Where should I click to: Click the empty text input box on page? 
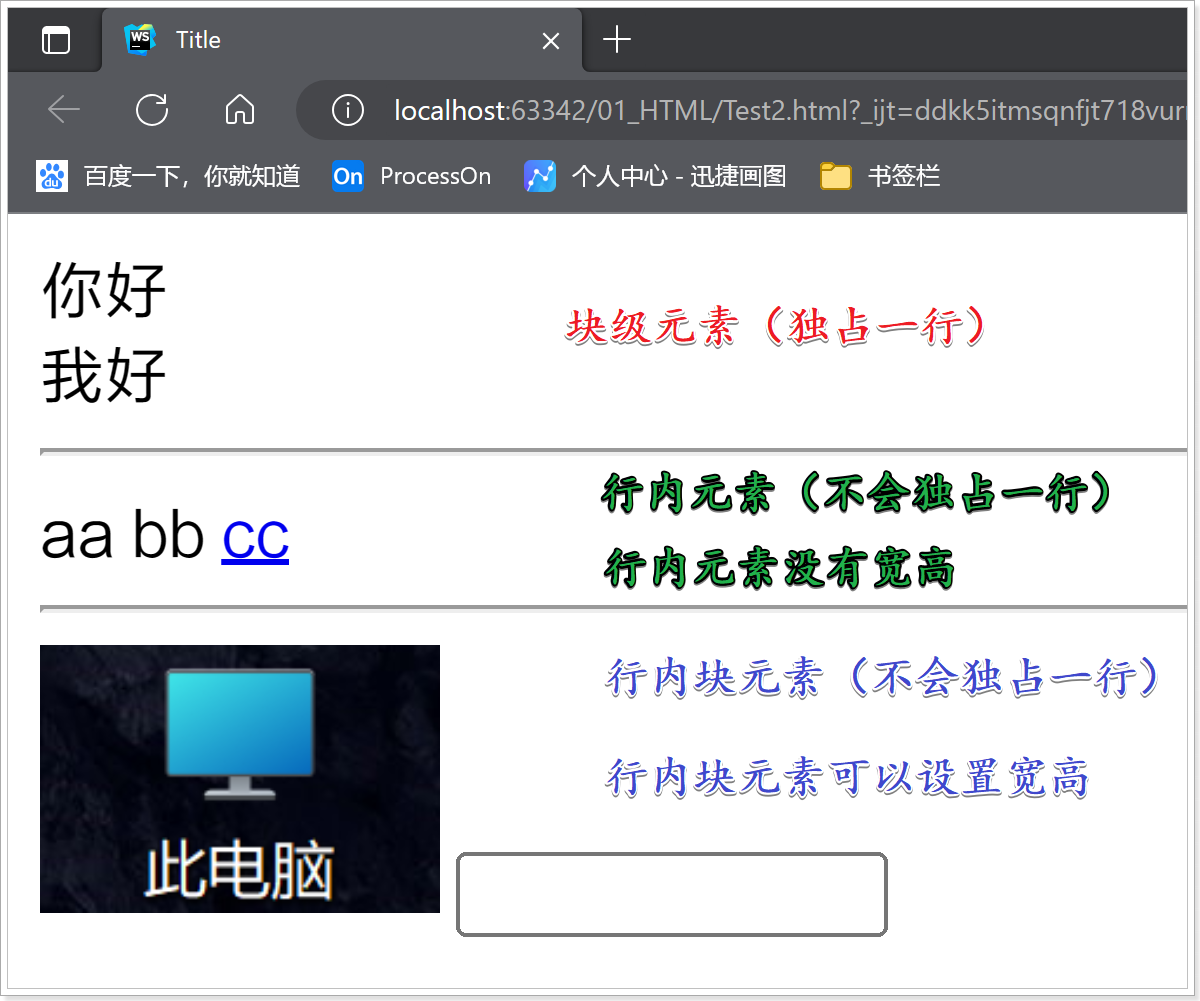point(671,894)
